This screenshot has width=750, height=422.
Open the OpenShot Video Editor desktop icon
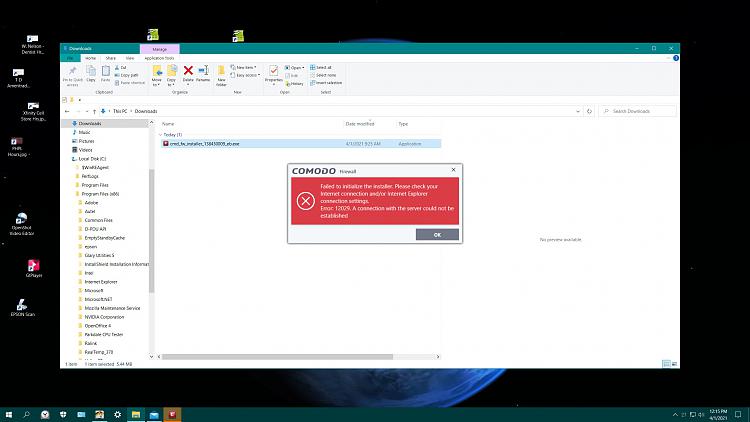tap(21, 224)
